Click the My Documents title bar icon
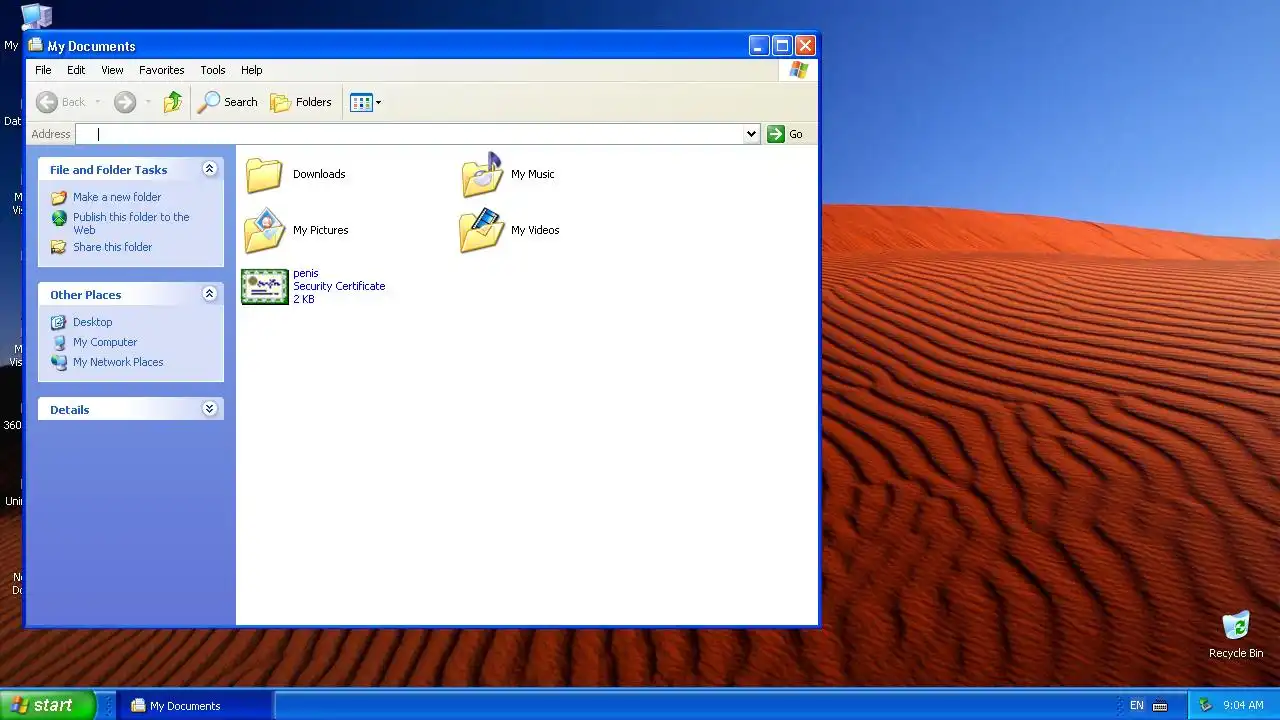This screenshot has height=720, width=1280. pos(36,45)
